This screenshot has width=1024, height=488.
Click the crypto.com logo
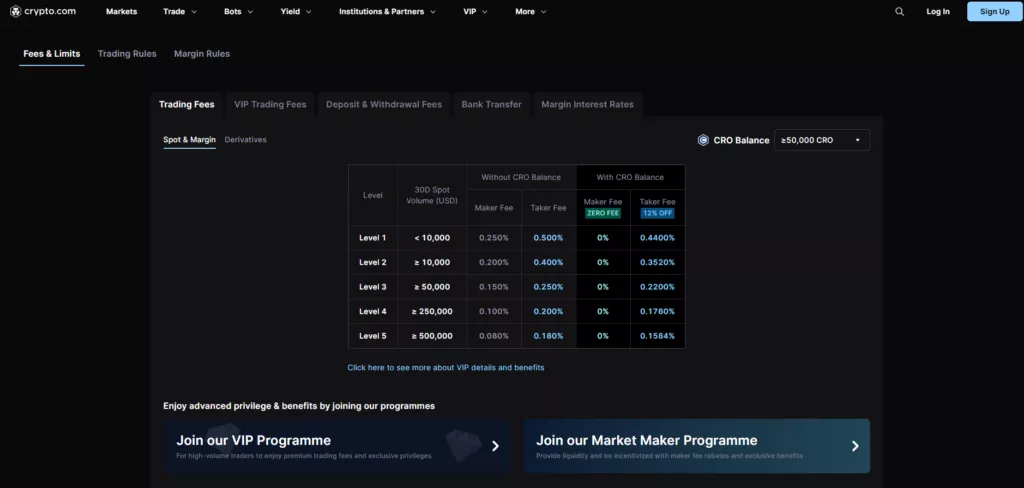pos(43,11)
